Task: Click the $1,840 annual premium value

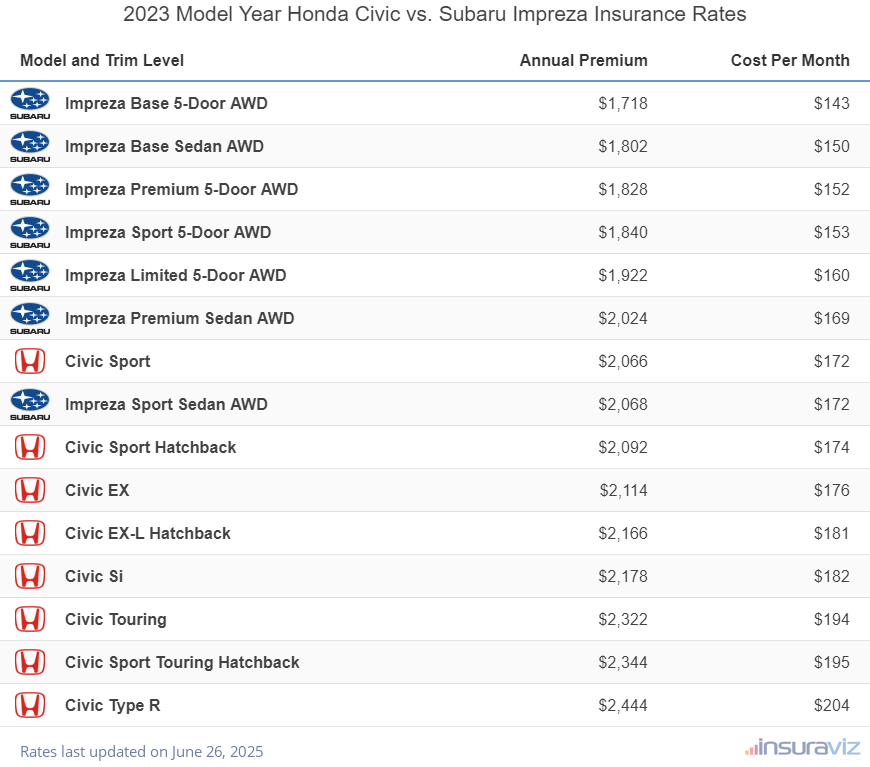Action: point(623,233)
